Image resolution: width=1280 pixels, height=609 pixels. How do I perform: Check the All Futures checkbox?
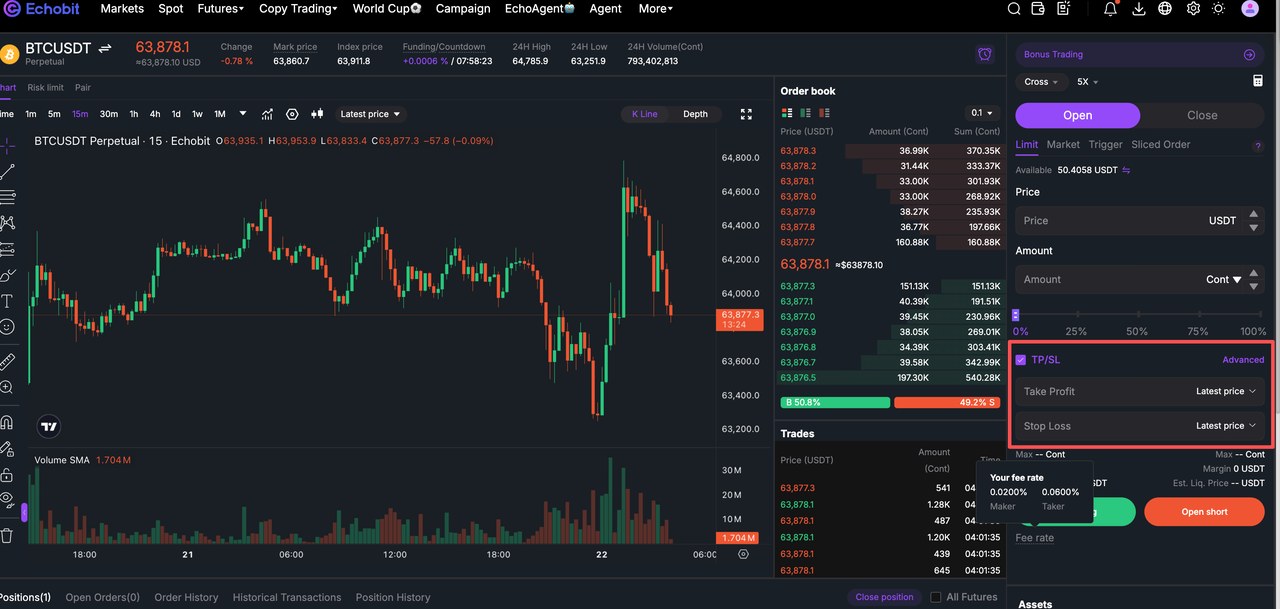click(x=936, y=597)
